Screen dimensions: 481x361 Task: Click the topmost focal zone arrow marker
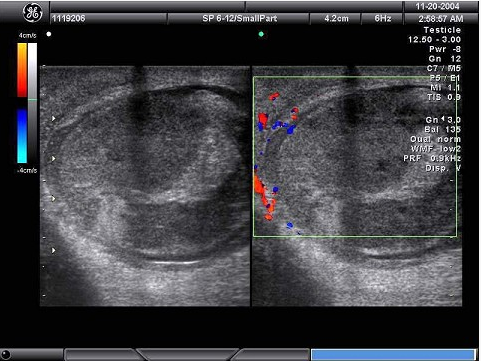[x=53, y=118]
